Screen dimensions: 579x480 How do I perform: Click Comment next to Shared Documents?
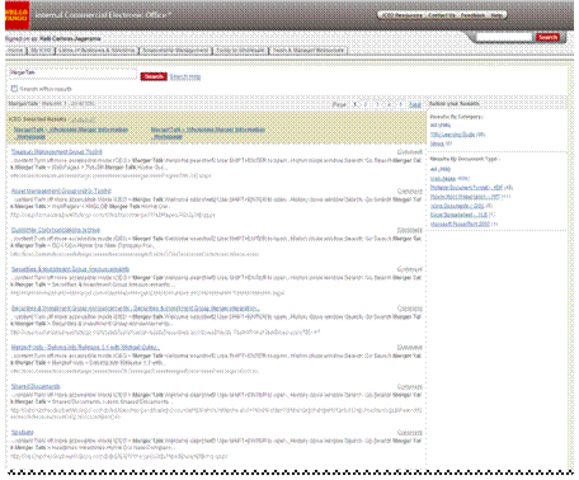tap(410, 387)
